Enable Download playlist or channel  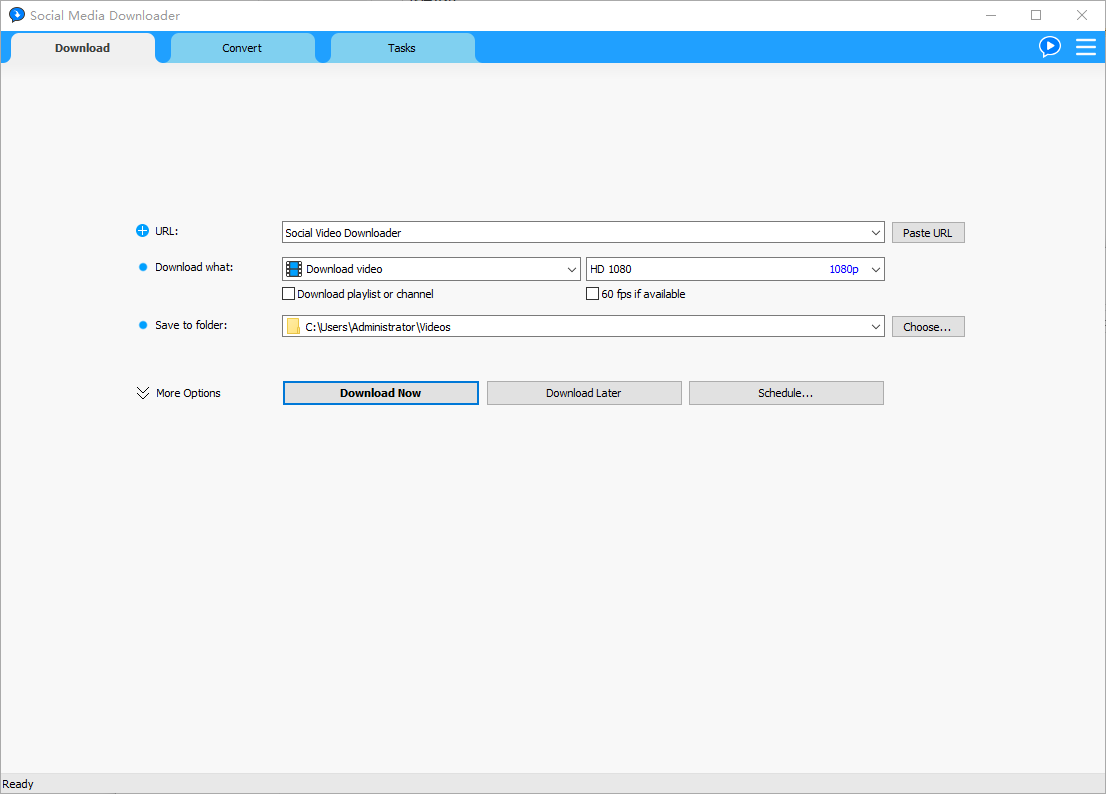(x=288, y=293)
